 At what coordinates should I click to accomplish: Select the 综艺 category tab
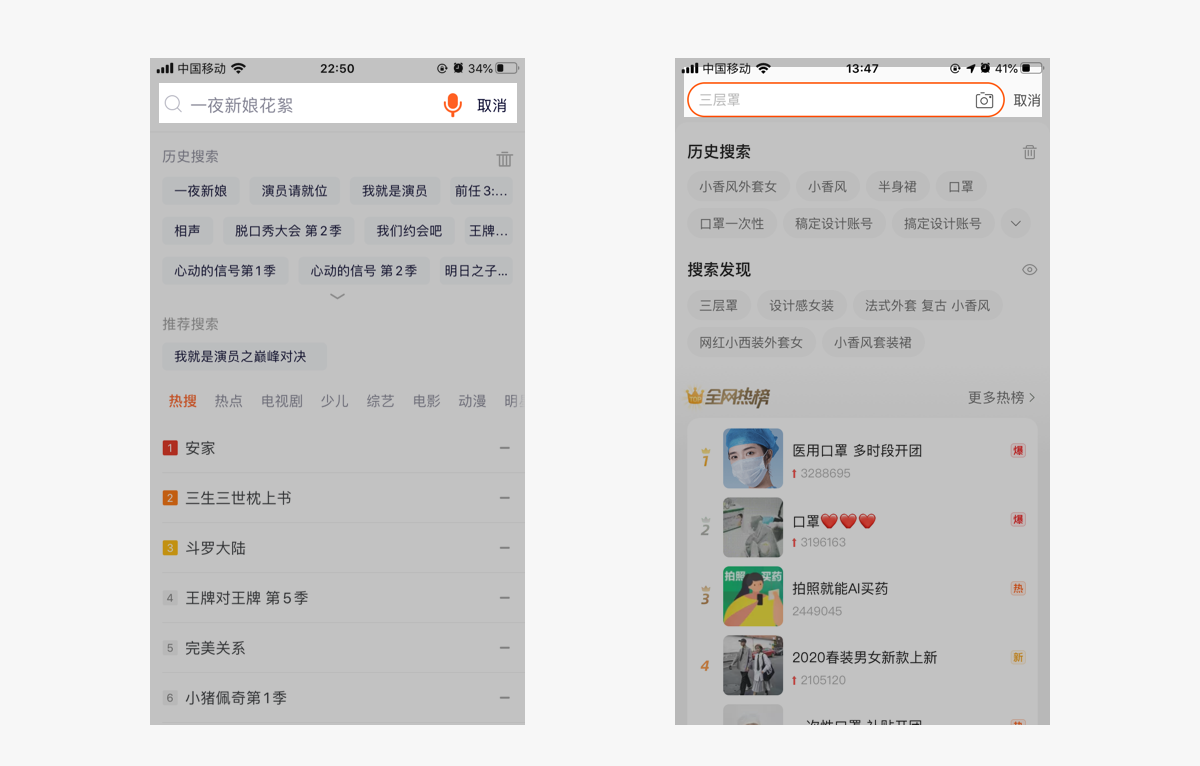click(x=380, y=401)
